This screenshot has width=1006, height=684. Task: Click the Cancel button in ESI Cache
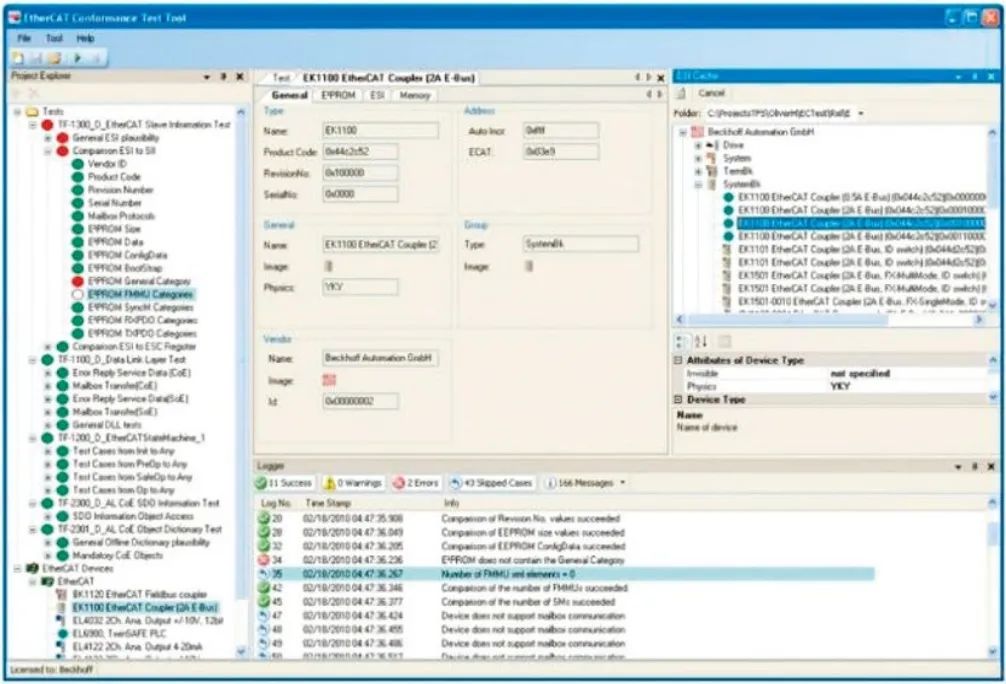[x=712, y=93]
